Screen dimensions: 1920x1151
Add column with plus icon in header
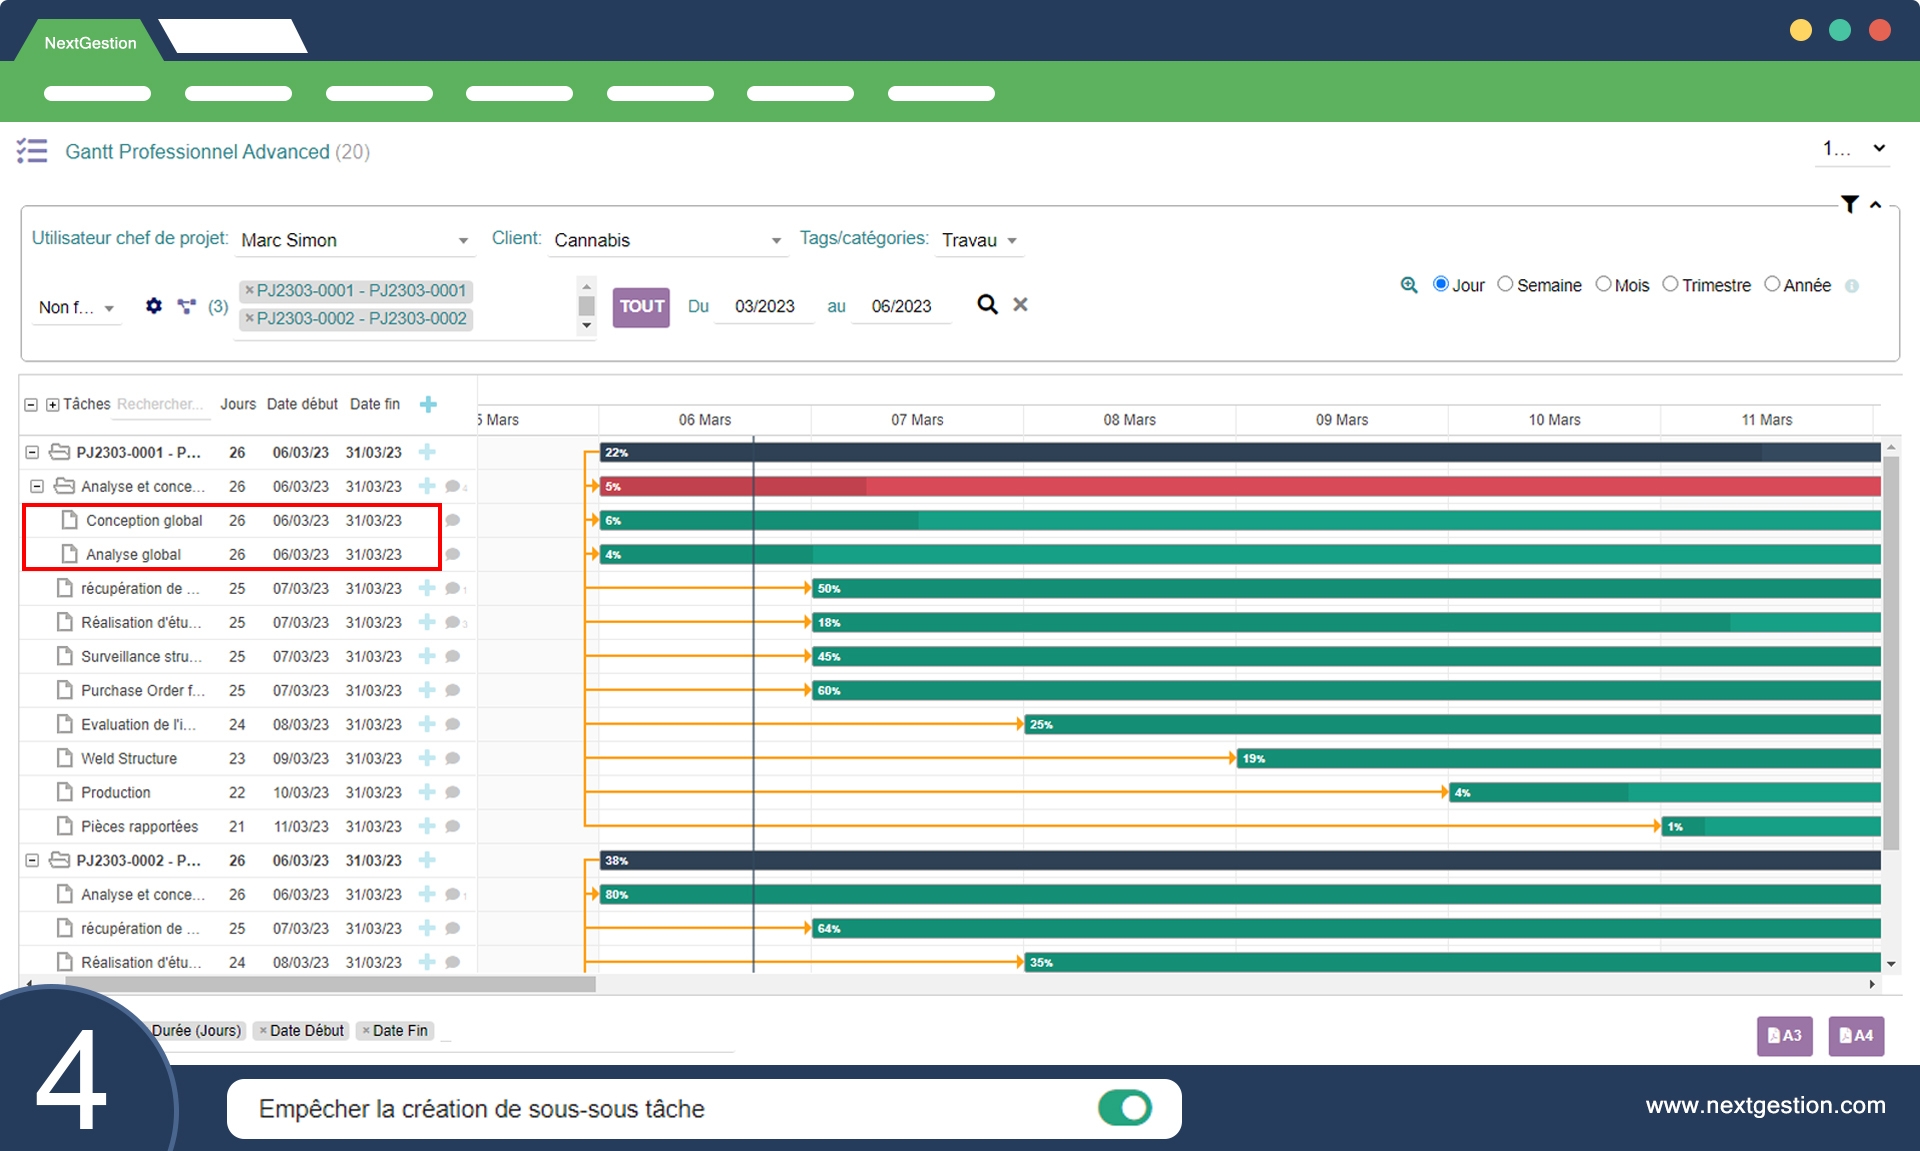click(x=428, y=404)
